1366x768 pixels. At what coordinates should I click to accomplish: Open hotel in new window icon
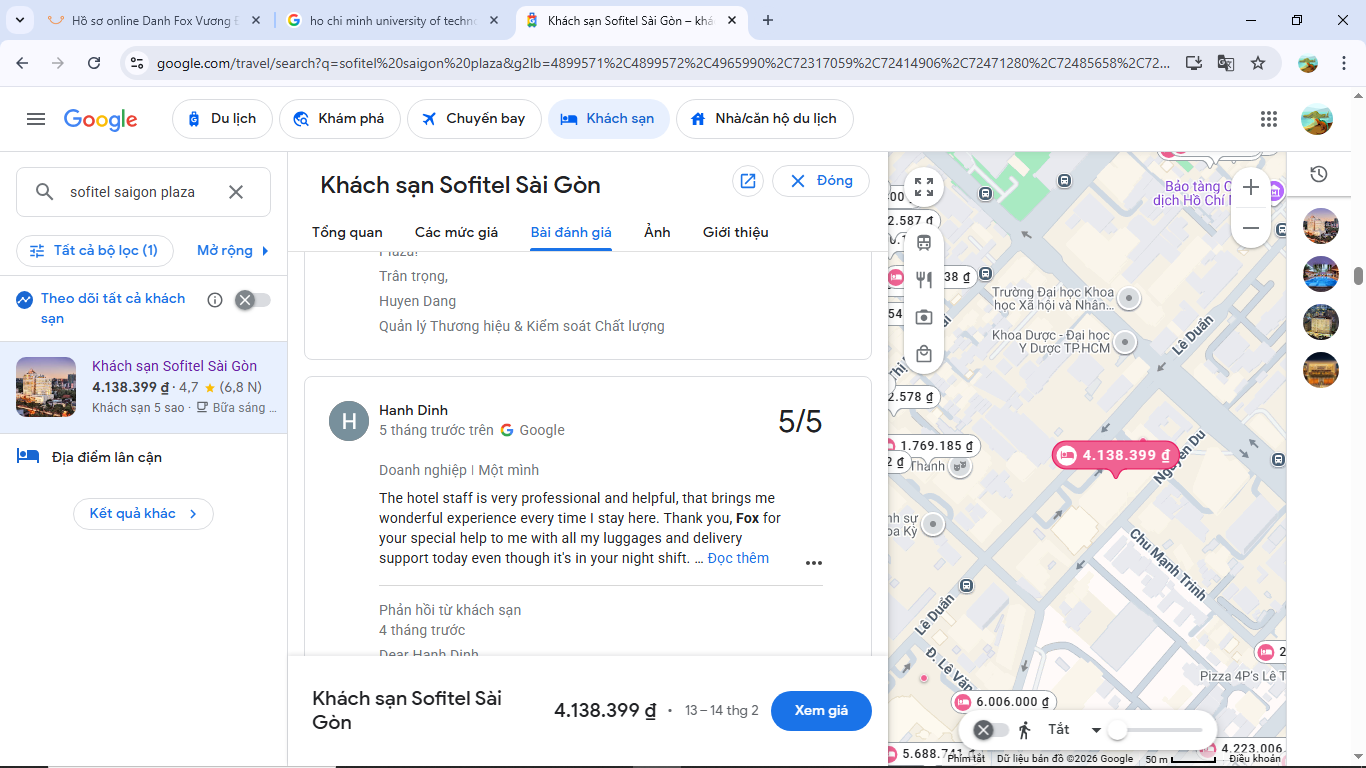(747, 181)
